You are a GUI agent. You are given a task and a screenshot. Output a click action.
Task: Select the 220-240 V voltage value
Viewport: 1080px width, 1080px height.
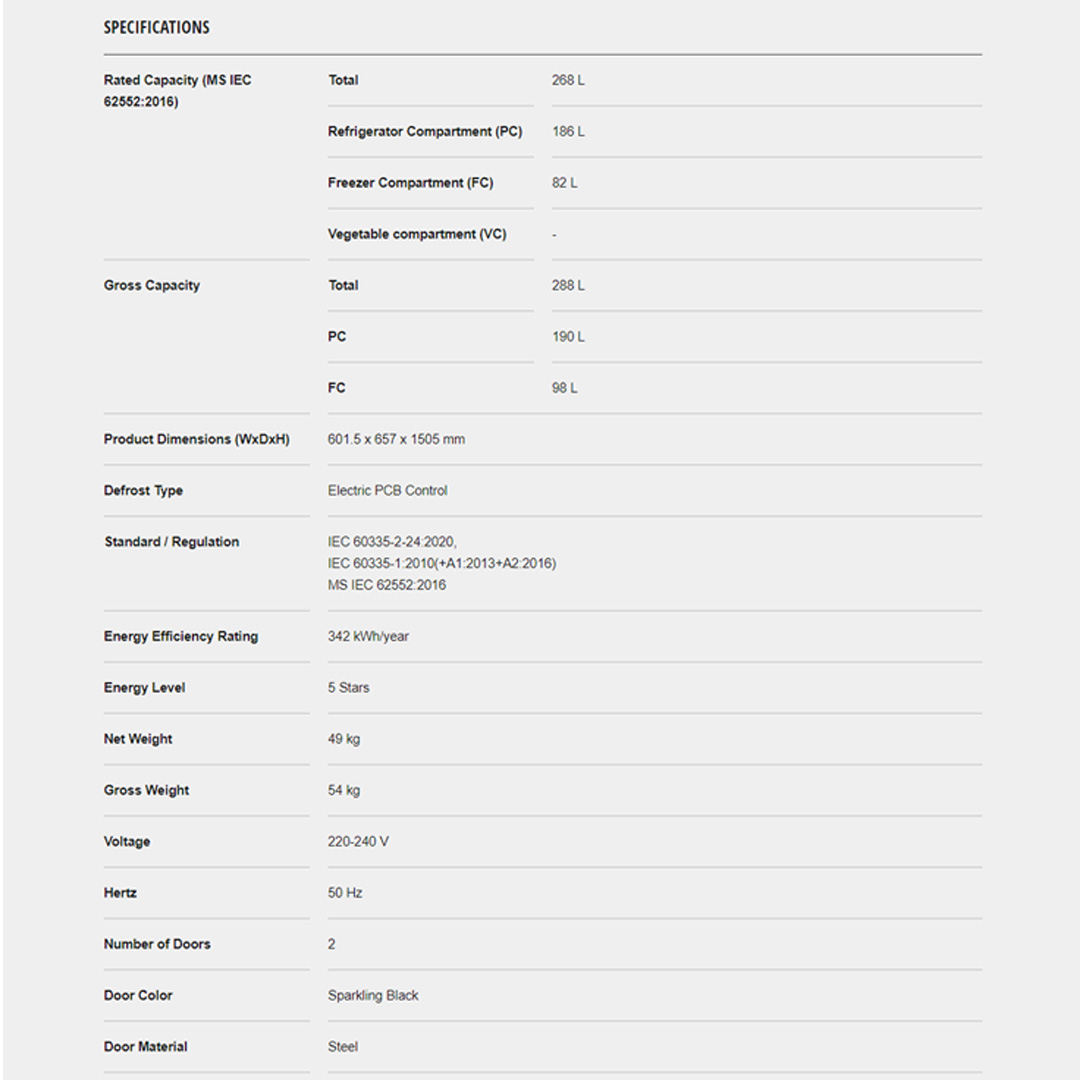pyautogui.click(x=358, y=841)
